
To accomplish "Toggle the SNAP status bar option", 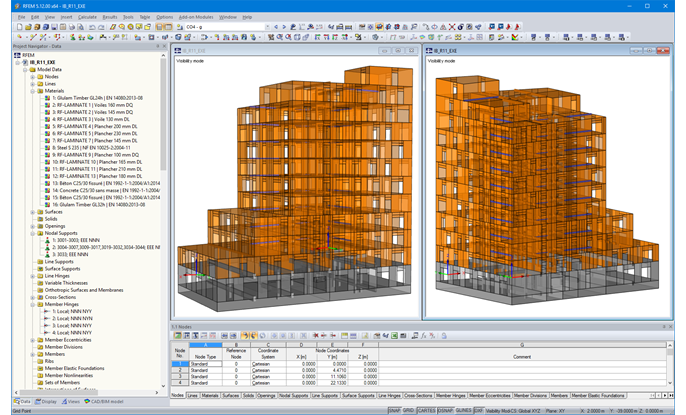I will 394,411.
